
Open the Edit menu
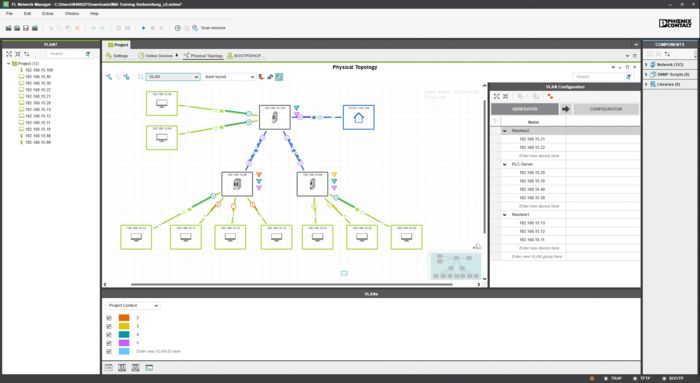[27, 14]
